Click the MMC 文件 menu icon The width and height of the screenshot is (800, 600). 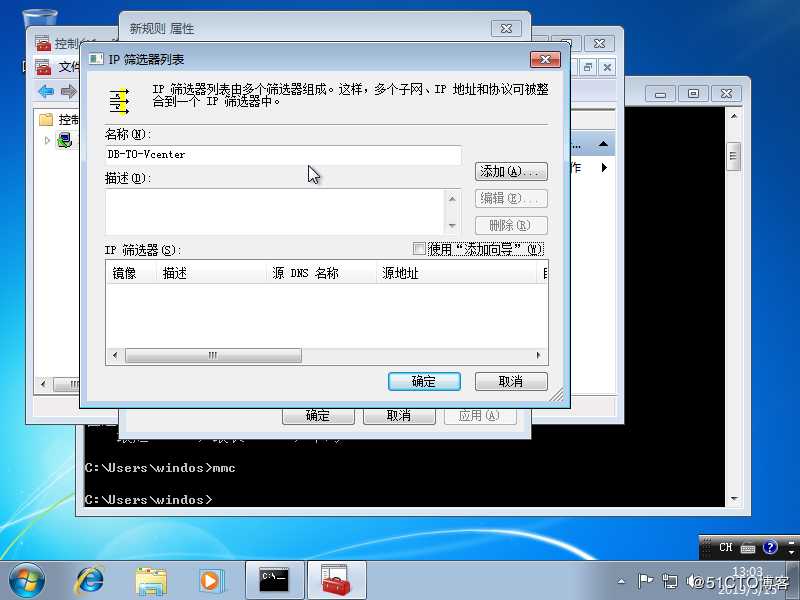pos(43,67)
